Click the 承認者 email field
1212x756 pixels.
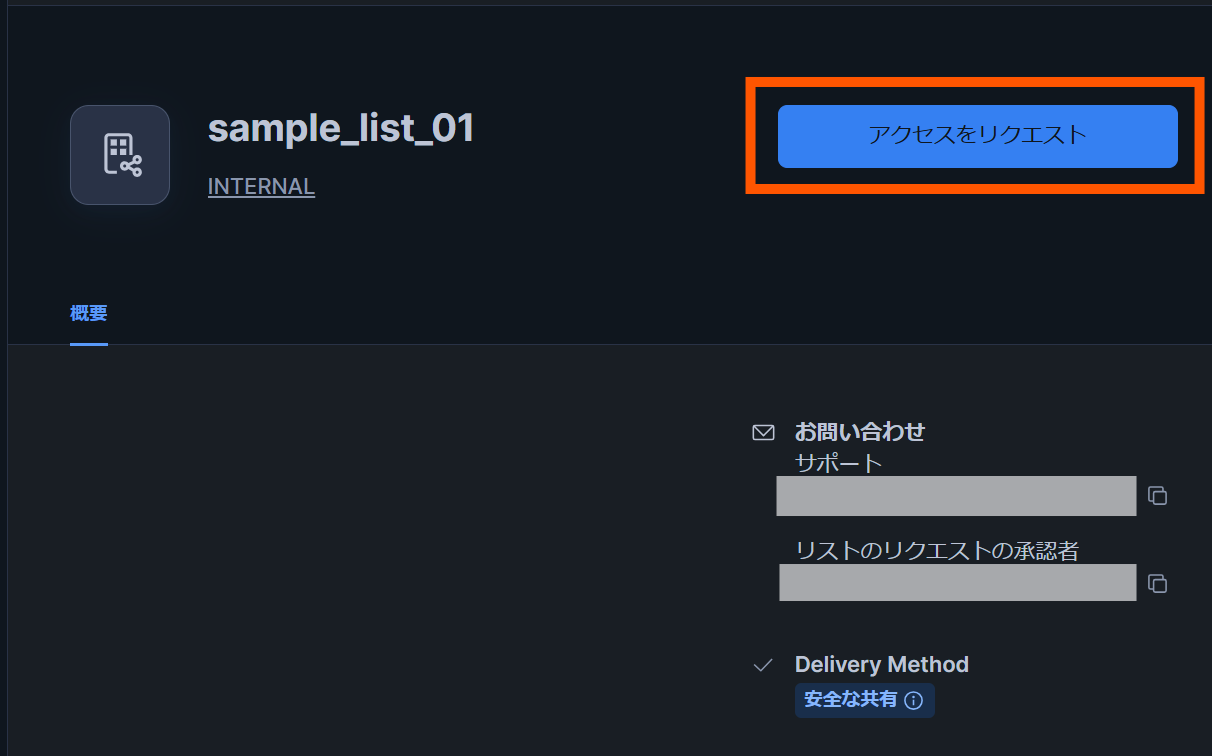pyautogui.click(x=957, y=583)
